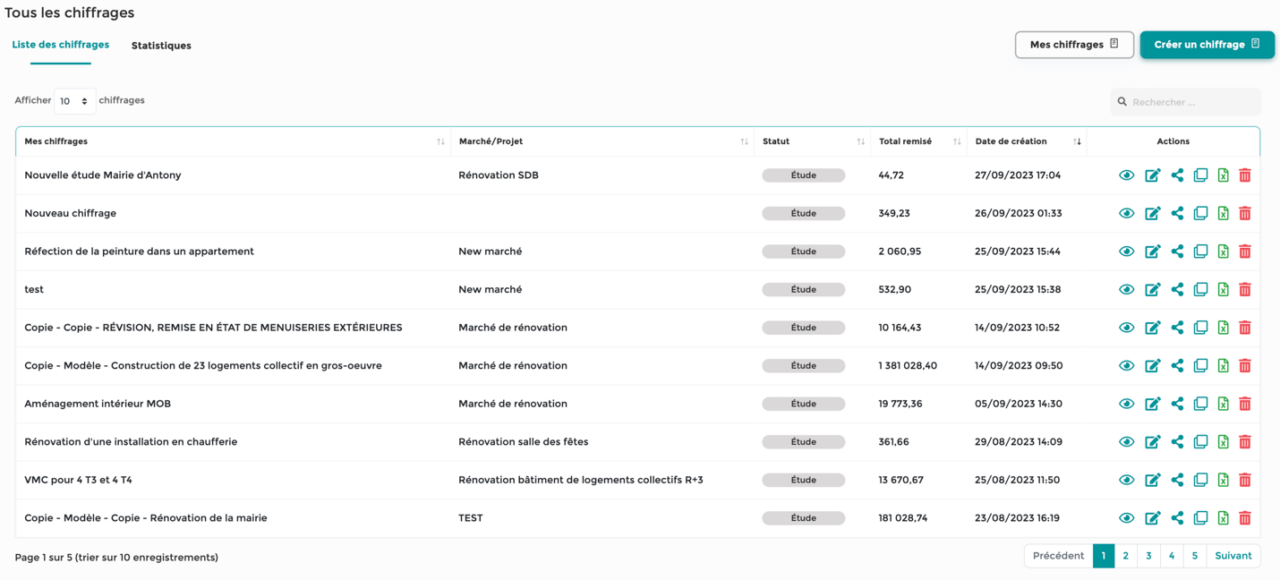
Task: Create a new chiffrage
Action: coord(1206,44)
